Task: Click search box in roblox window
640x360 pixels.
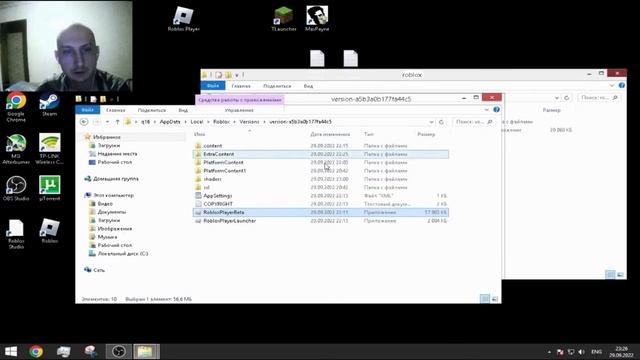Action: (x=599, y=98)
